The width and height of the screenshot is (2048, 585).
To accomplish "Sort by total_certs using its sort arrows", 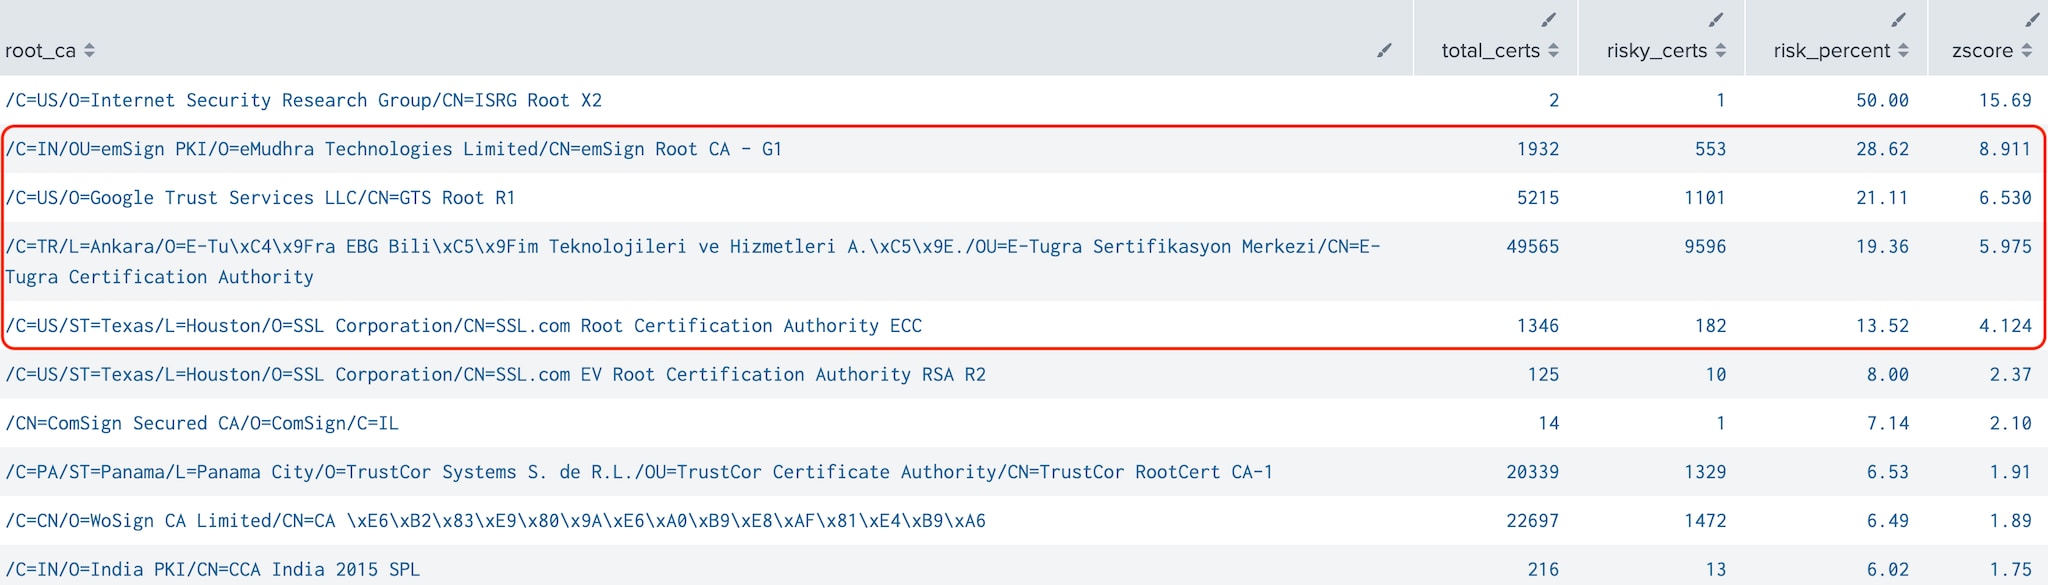I will (x=1553, y=50).
